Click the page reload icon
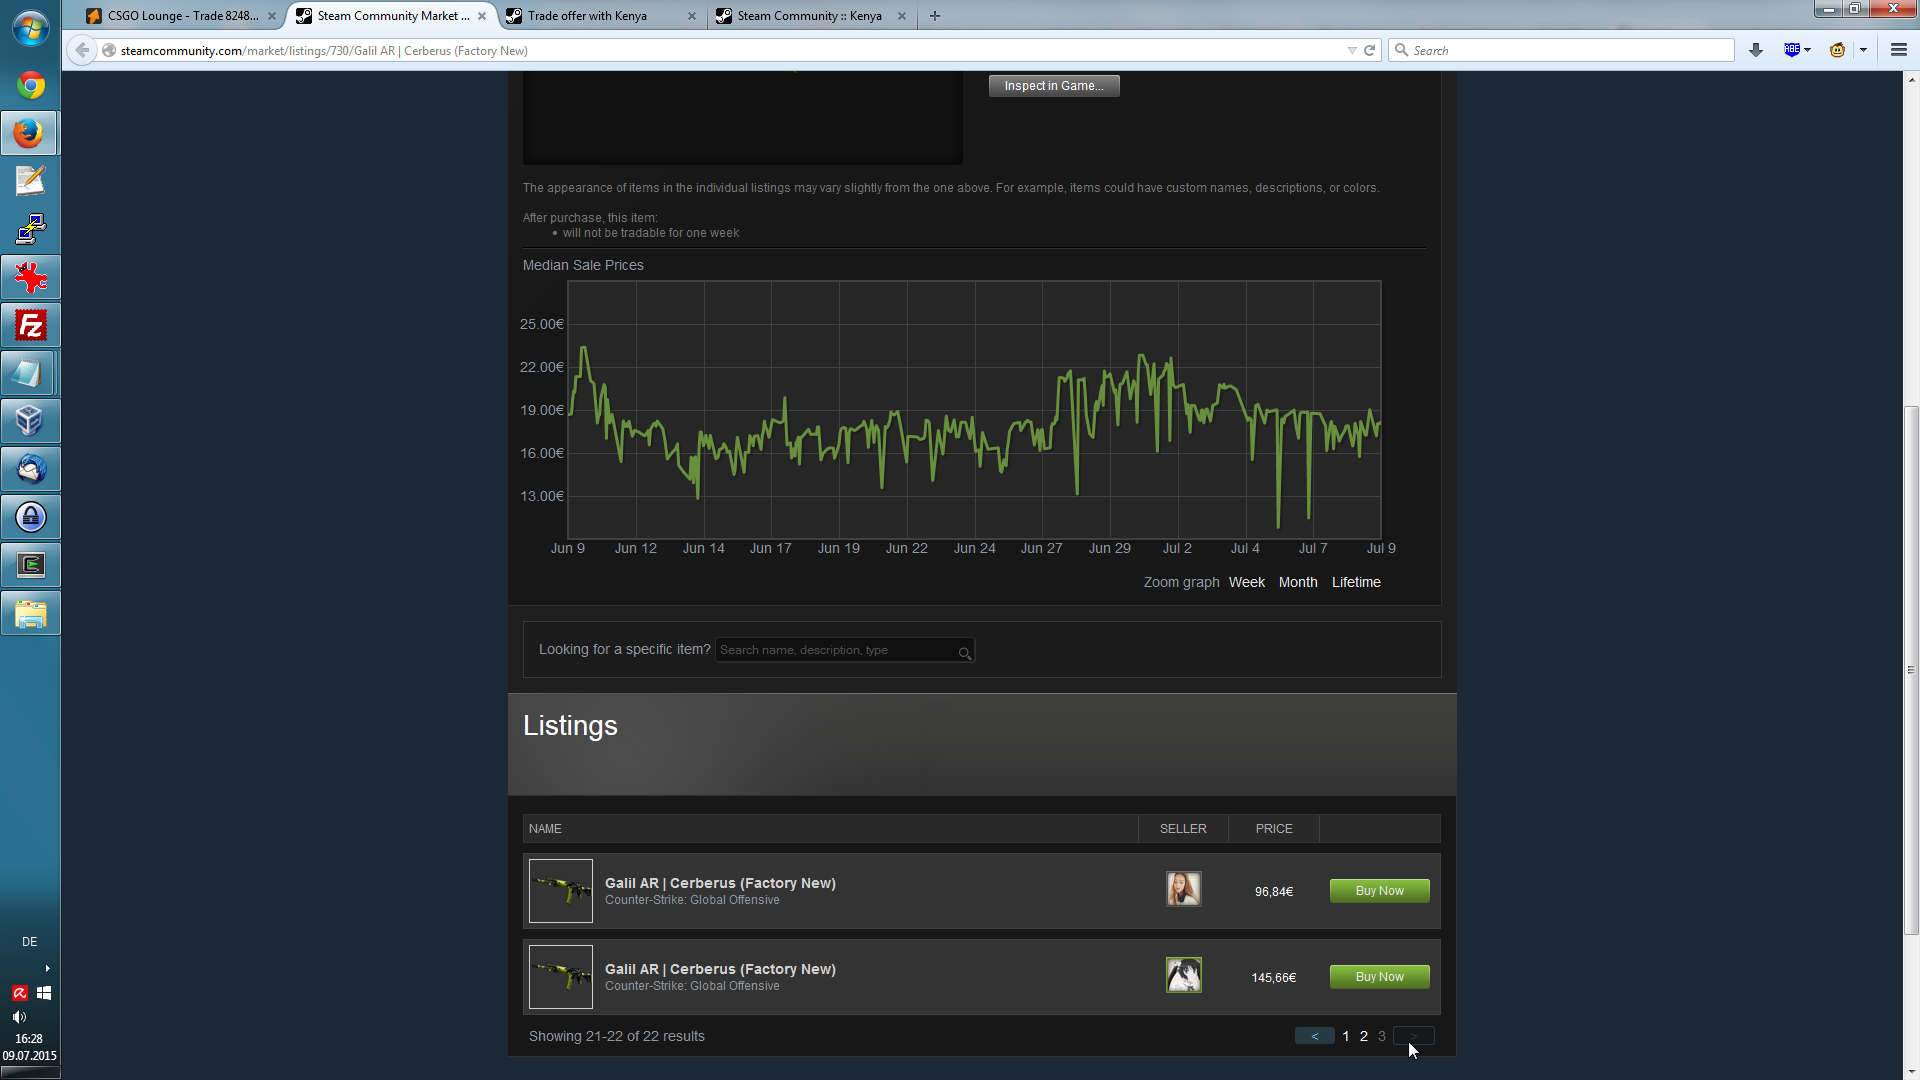 pos(1370,50)
